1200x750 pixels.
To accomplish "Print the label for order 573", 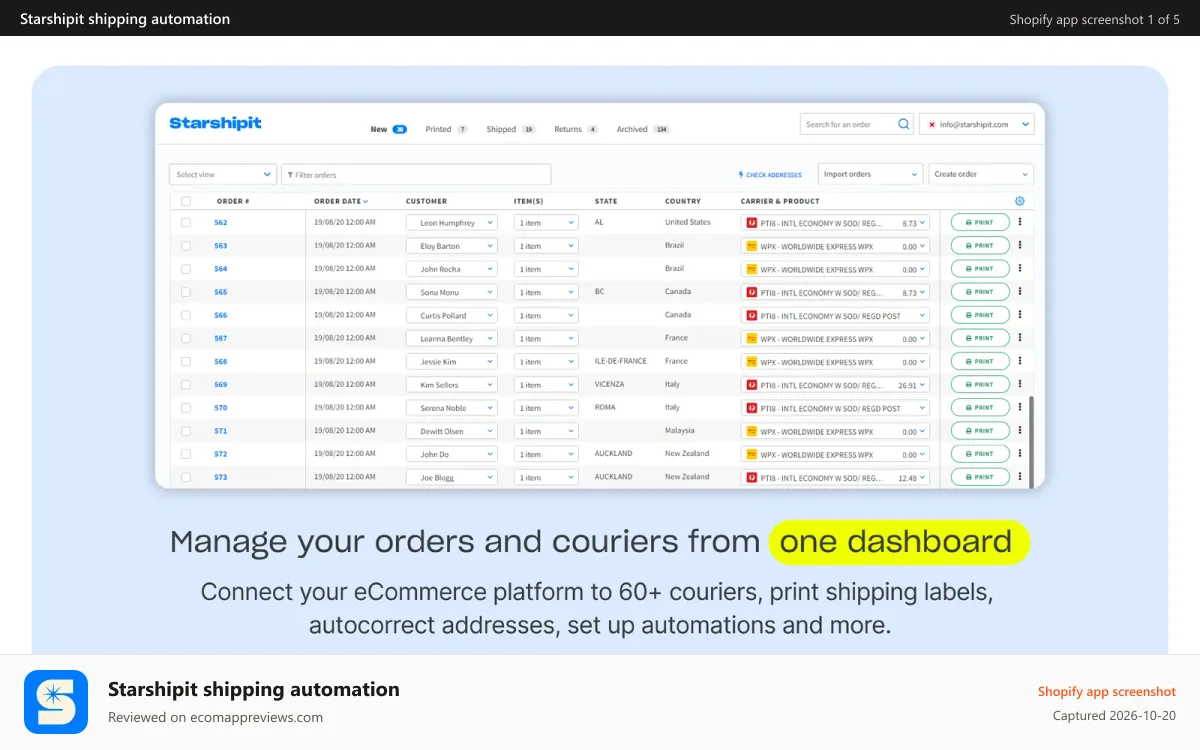I will [x=980, y=477].
